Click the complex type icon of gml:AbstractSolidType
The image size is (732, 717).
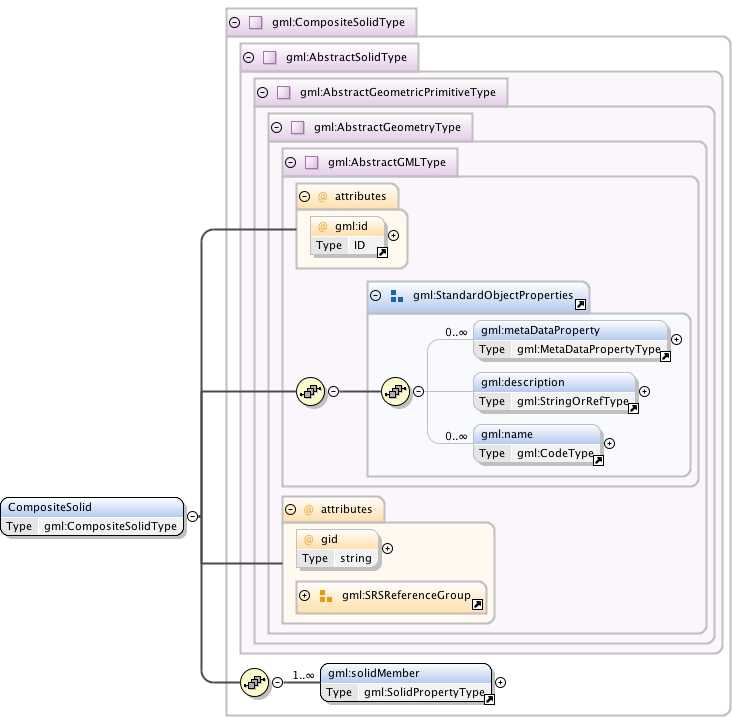269,57
